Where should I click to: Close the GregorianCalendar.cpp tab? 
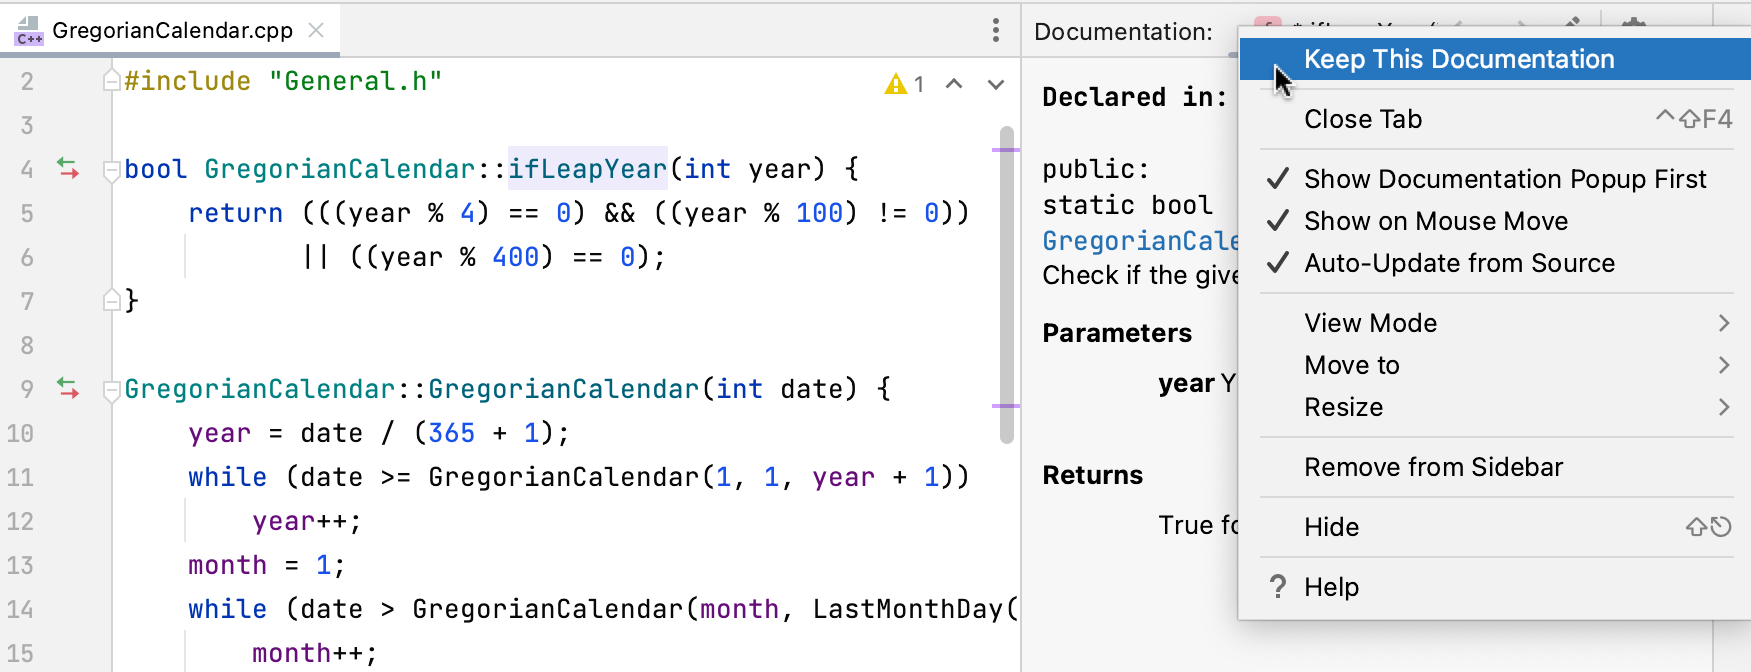pos(316,30)
